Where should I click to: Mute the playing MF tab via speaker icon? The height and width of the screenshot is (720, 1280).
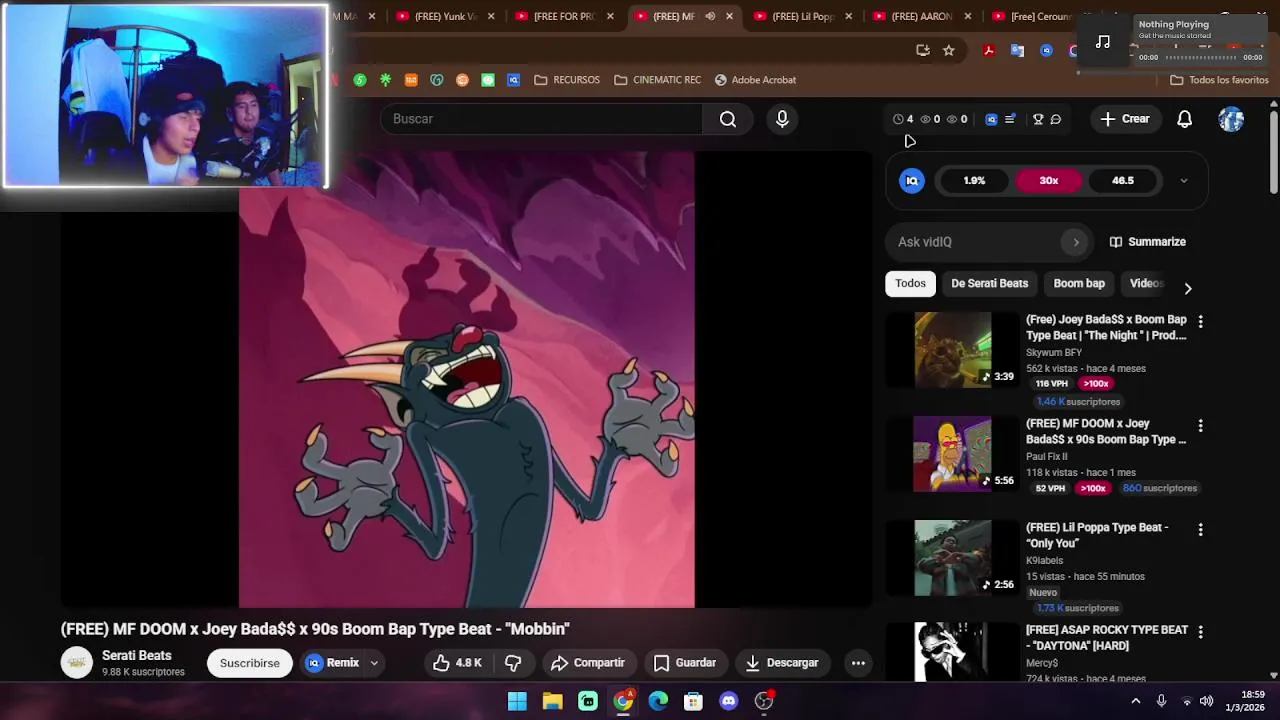pos(710,16)
